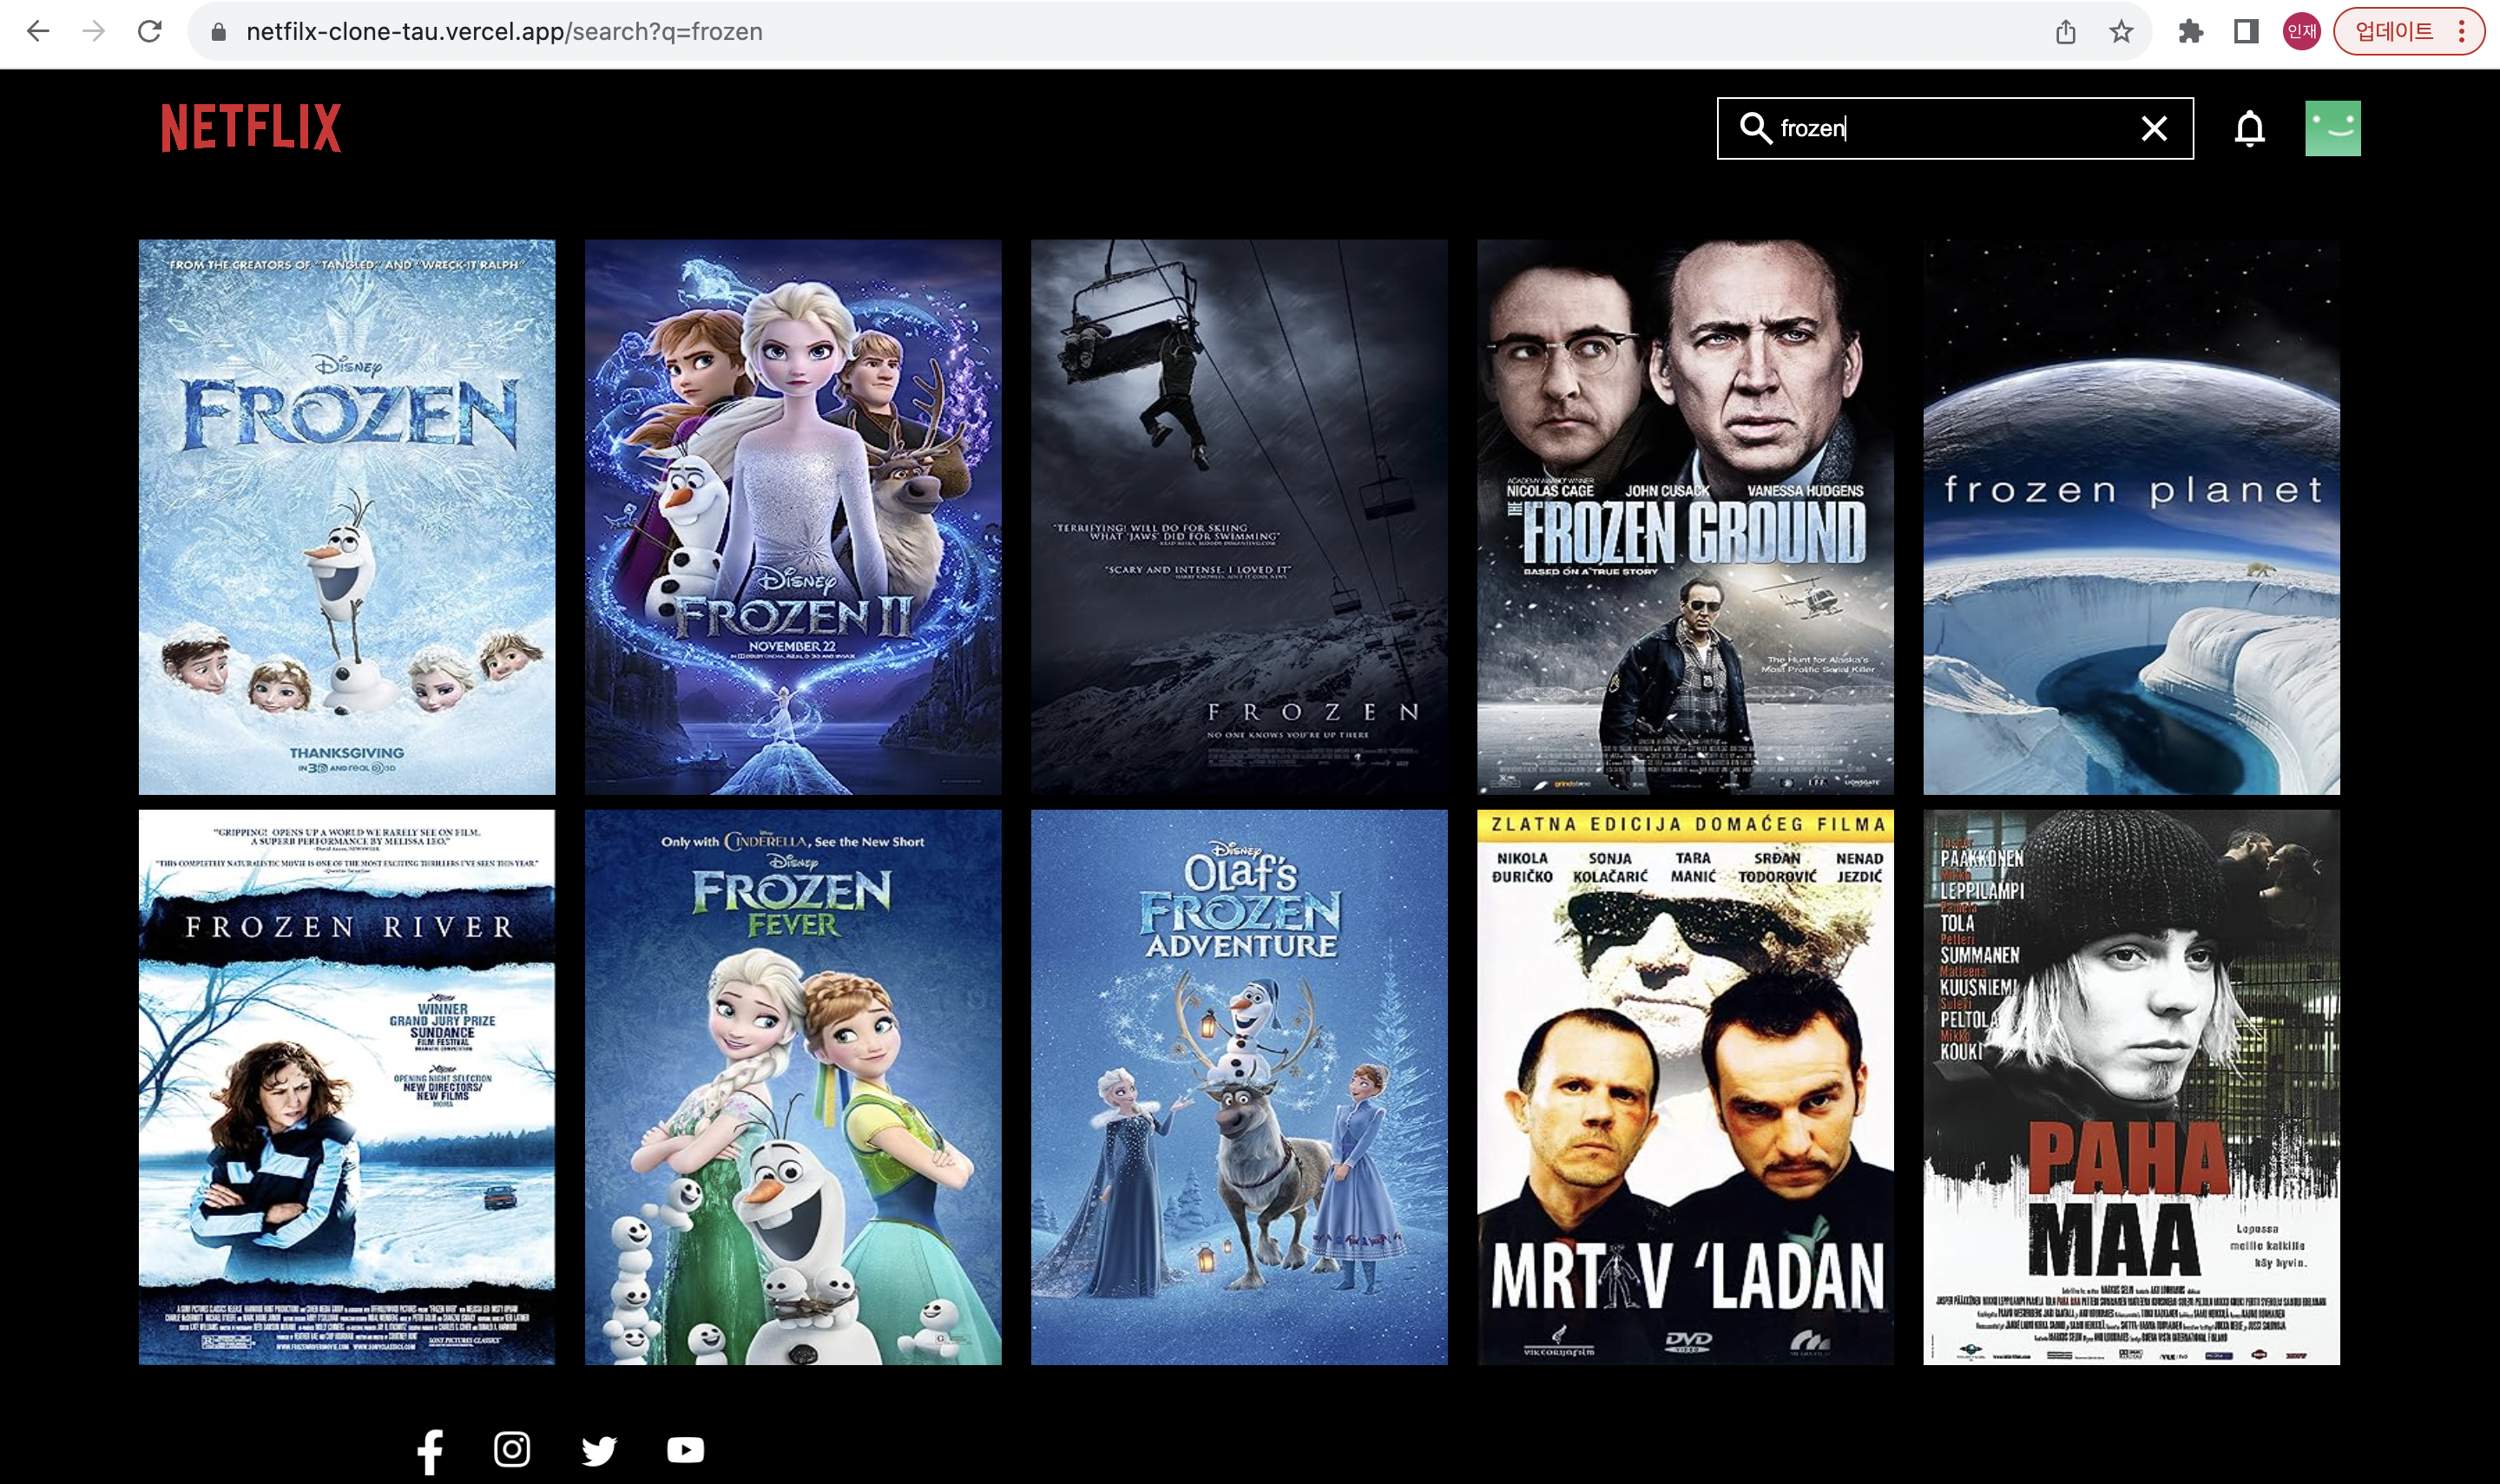Viewport: 2500px width, 1484px height.
Task: Choose The Frozen Ground poster
Action: coord(1685,516)
